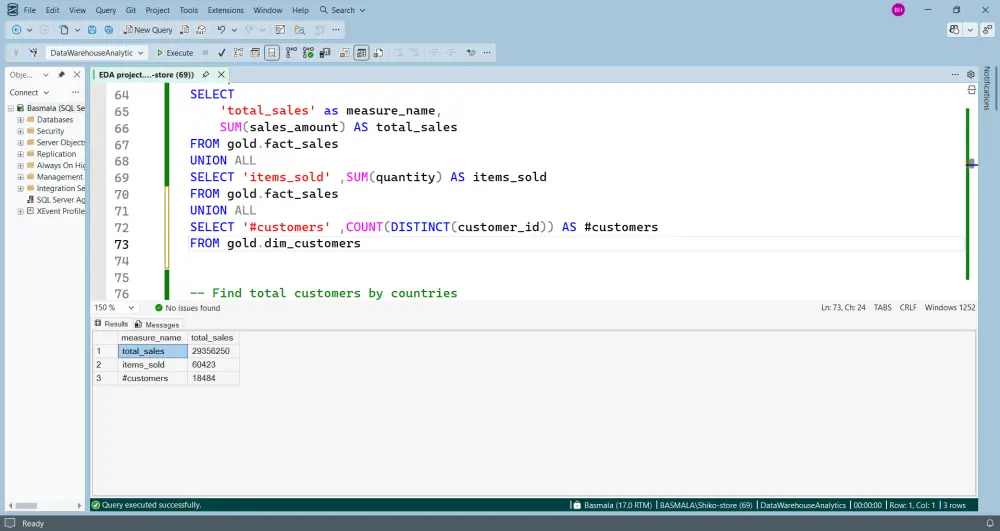Toggle Results to Grid mode
This screenshot has height=531, width=1000.
tap(362, 53)
